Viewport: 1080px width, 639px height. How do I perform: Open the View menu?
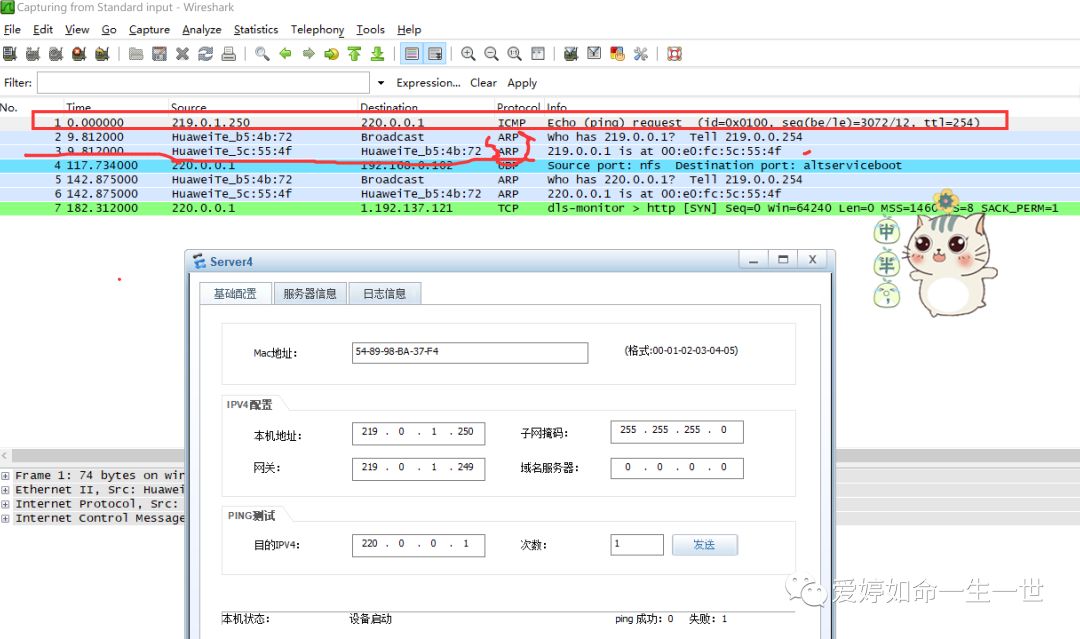click(x=77, y=30)
